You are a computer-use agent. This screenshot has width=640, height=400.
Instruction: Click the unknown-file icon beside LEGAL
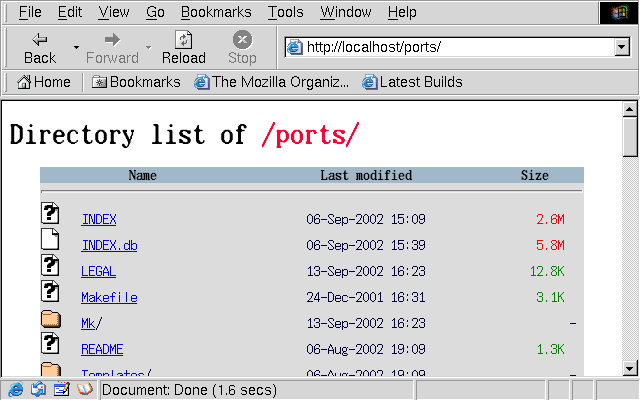(x=50, y=265)
